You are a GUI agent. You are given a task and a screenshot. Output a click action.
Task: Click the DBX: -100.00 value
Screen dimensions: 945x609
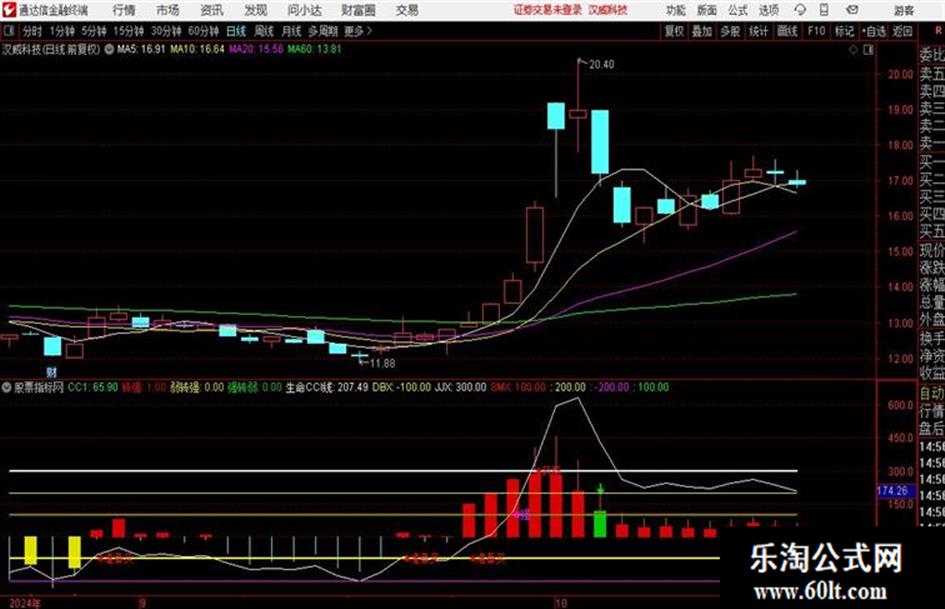[x=401, y=387]
